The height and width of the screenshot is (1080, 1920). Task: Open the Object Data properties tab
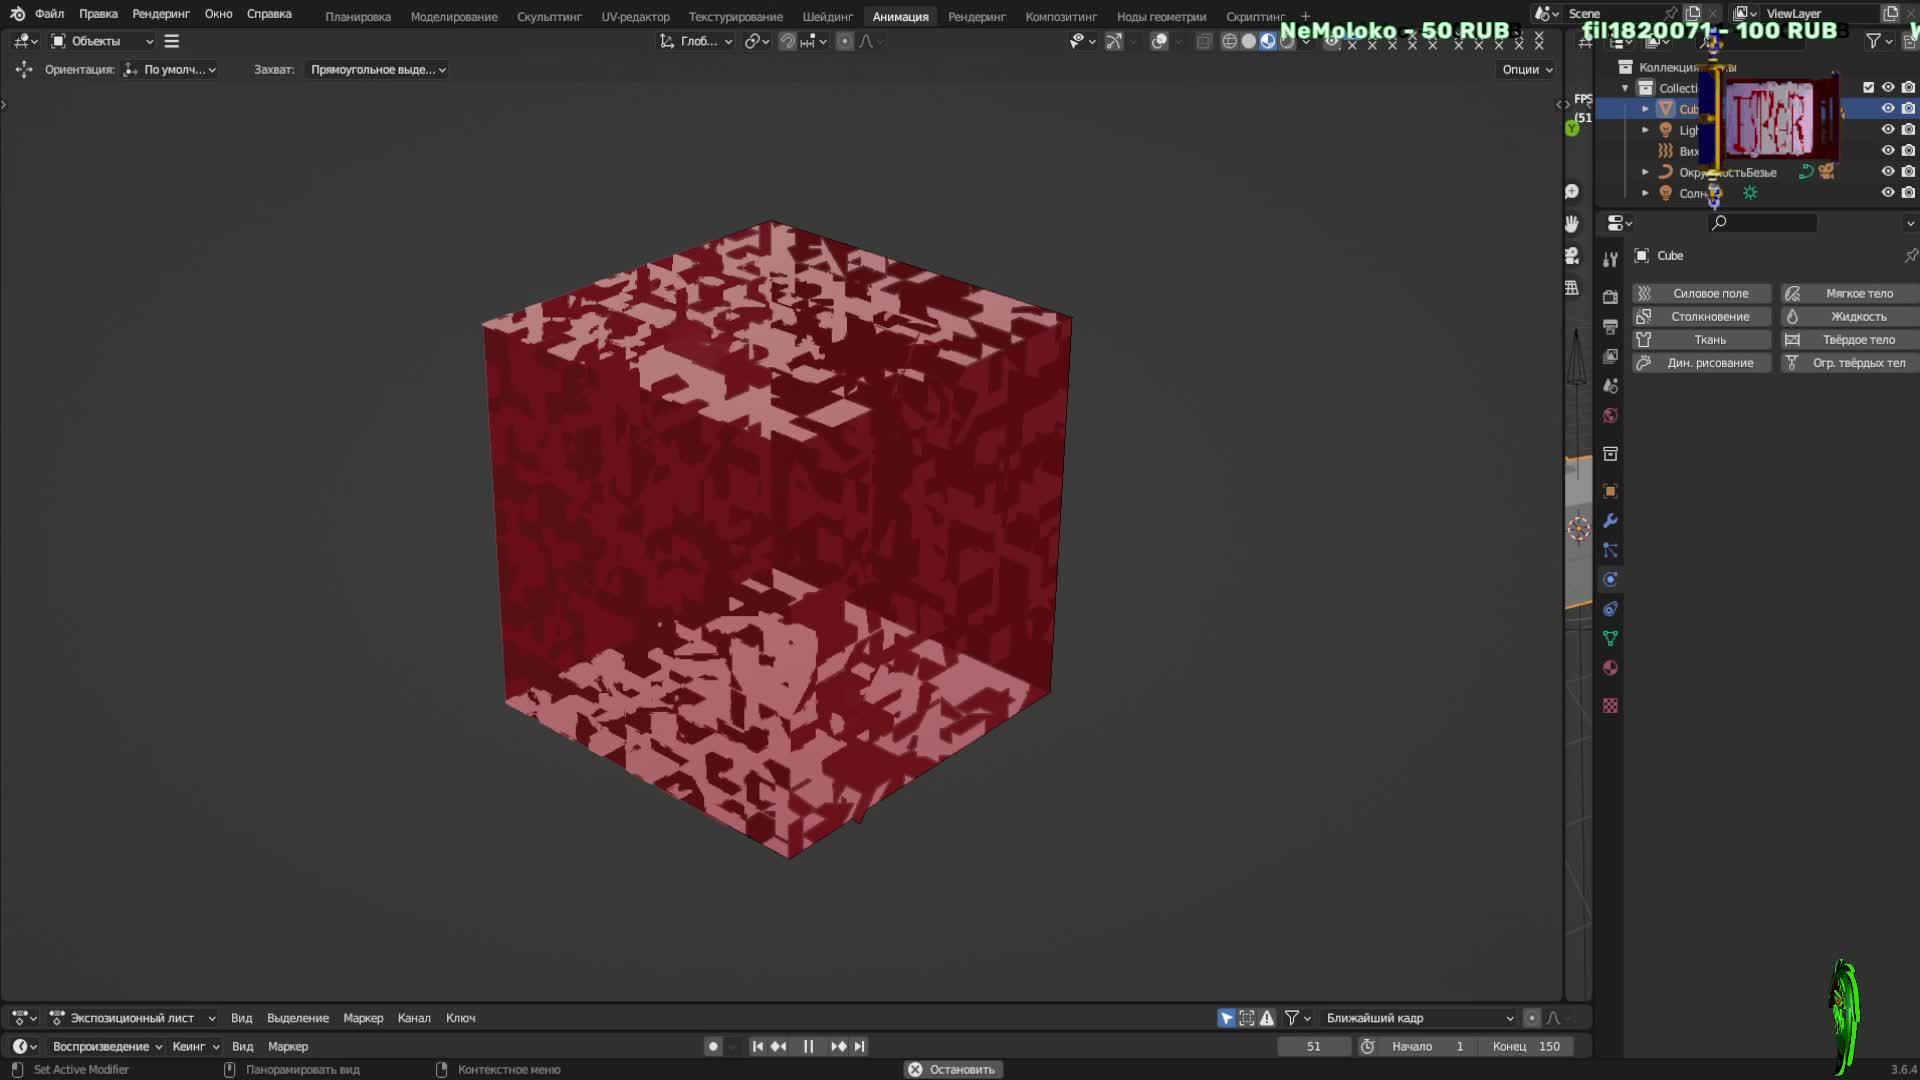point(1610,638)
